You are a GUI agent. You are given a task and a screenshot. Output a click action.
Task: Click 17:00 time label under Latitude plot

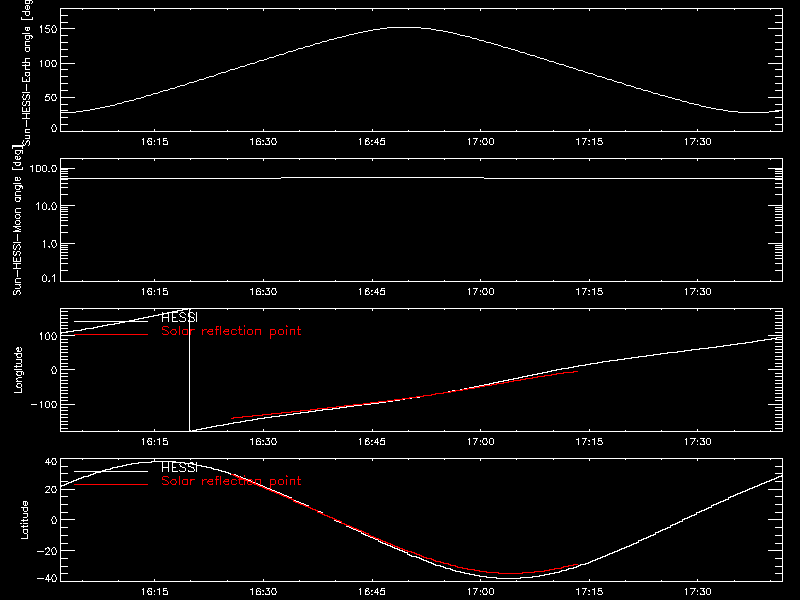[481, 591]
